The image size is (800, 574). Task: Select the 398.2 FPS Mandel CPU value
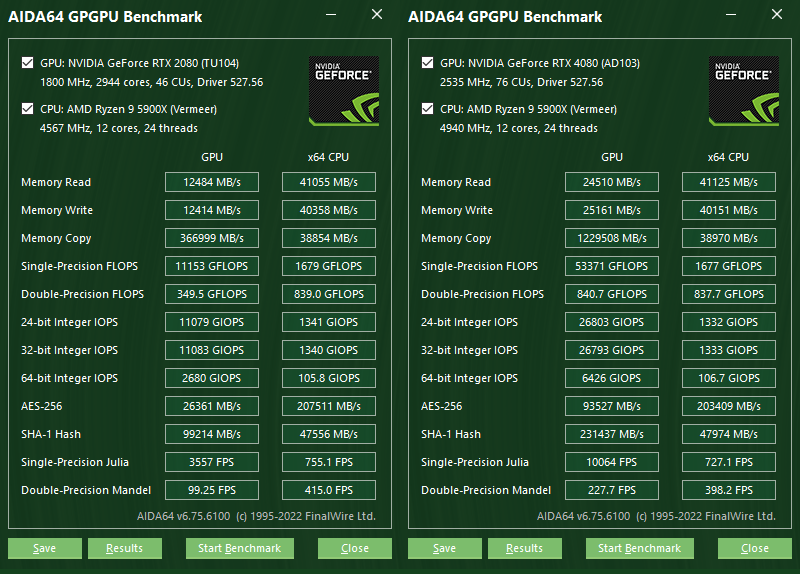[729, 491]
